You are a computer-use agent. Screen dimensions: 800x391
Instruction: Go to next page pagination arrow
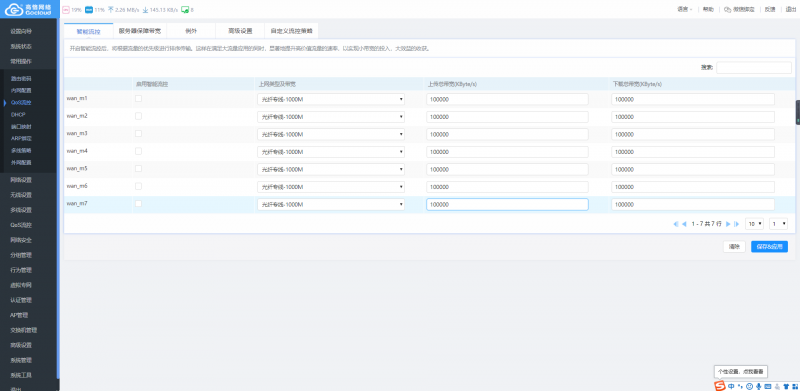click(728, 224)
